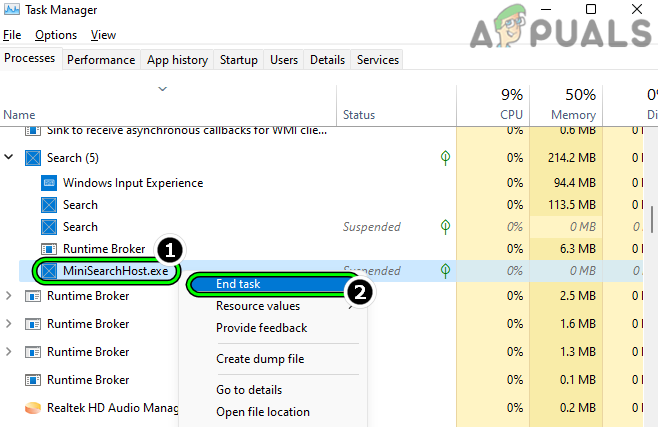Open the File menu
This screenshot has width=658, height=427.
[12, 35]
